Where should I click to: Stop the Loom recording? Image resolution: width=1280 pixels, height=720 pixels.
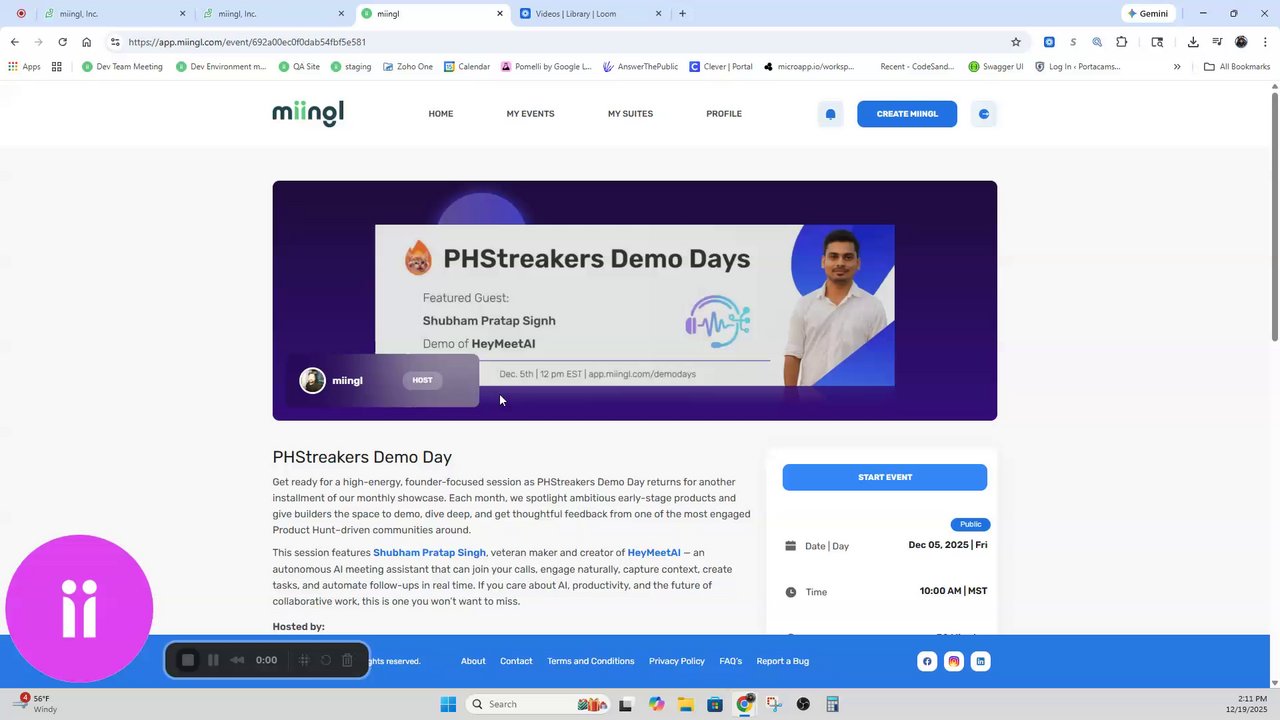pos(187,660)
